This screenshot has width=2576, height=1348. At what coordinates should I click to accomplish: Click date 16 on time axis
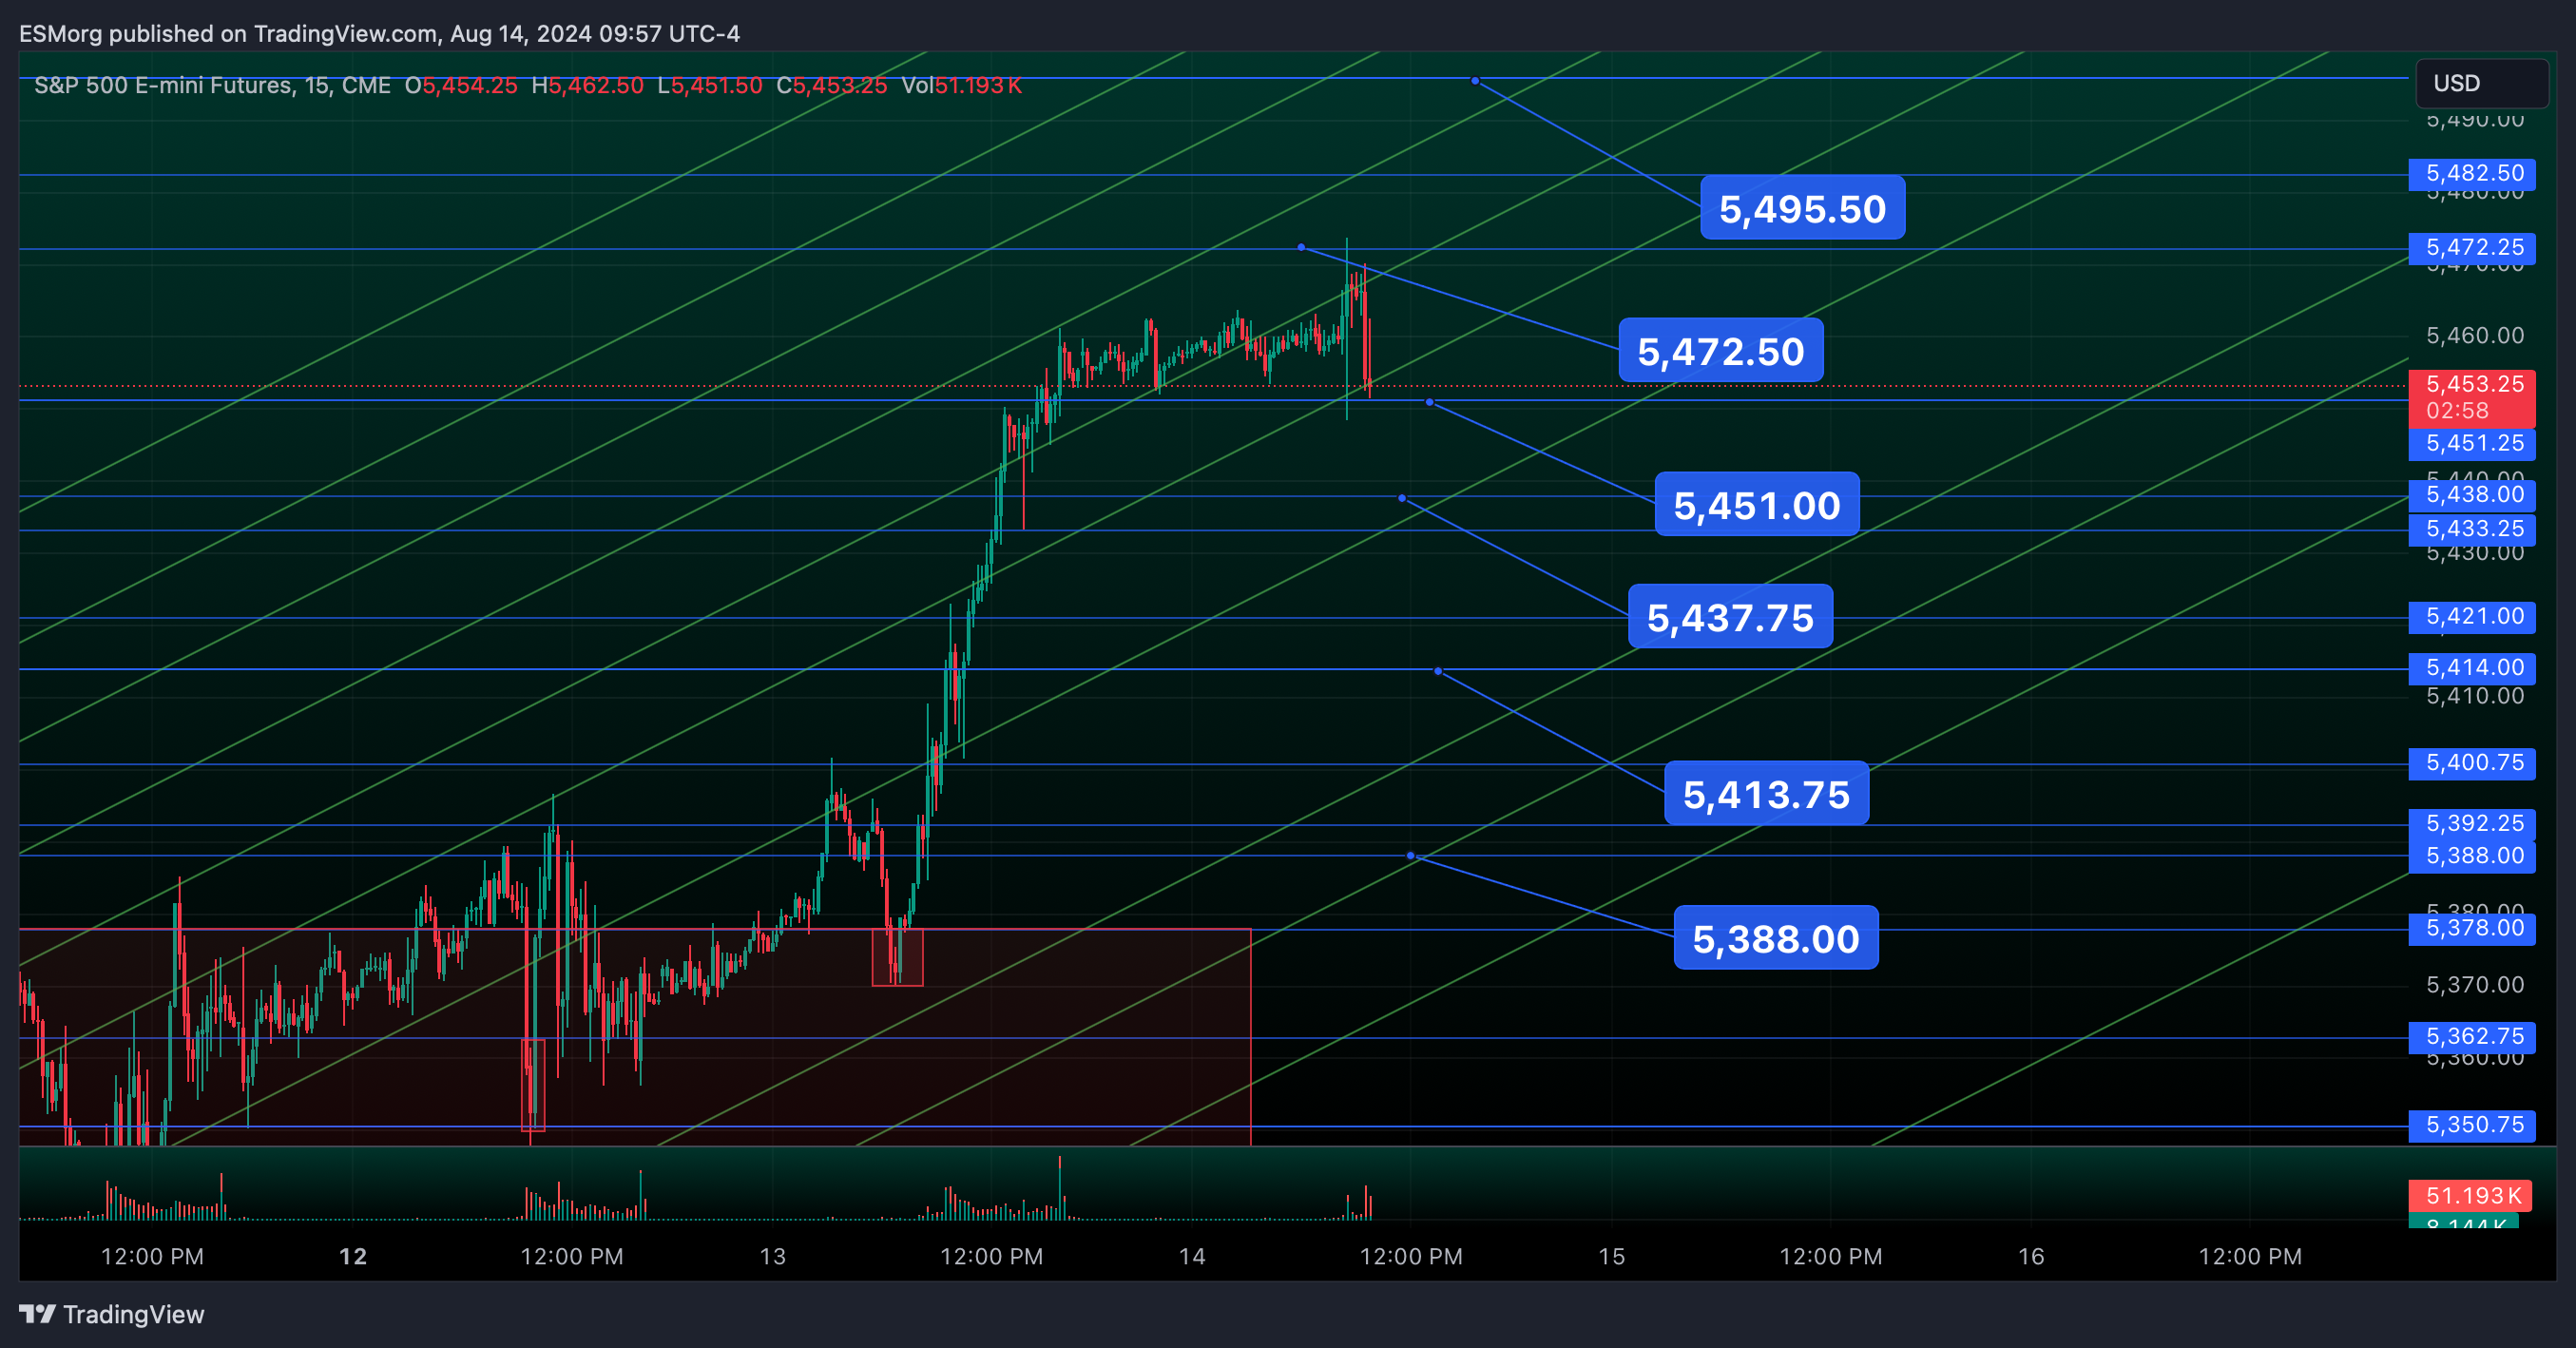pos(2031,1256)
